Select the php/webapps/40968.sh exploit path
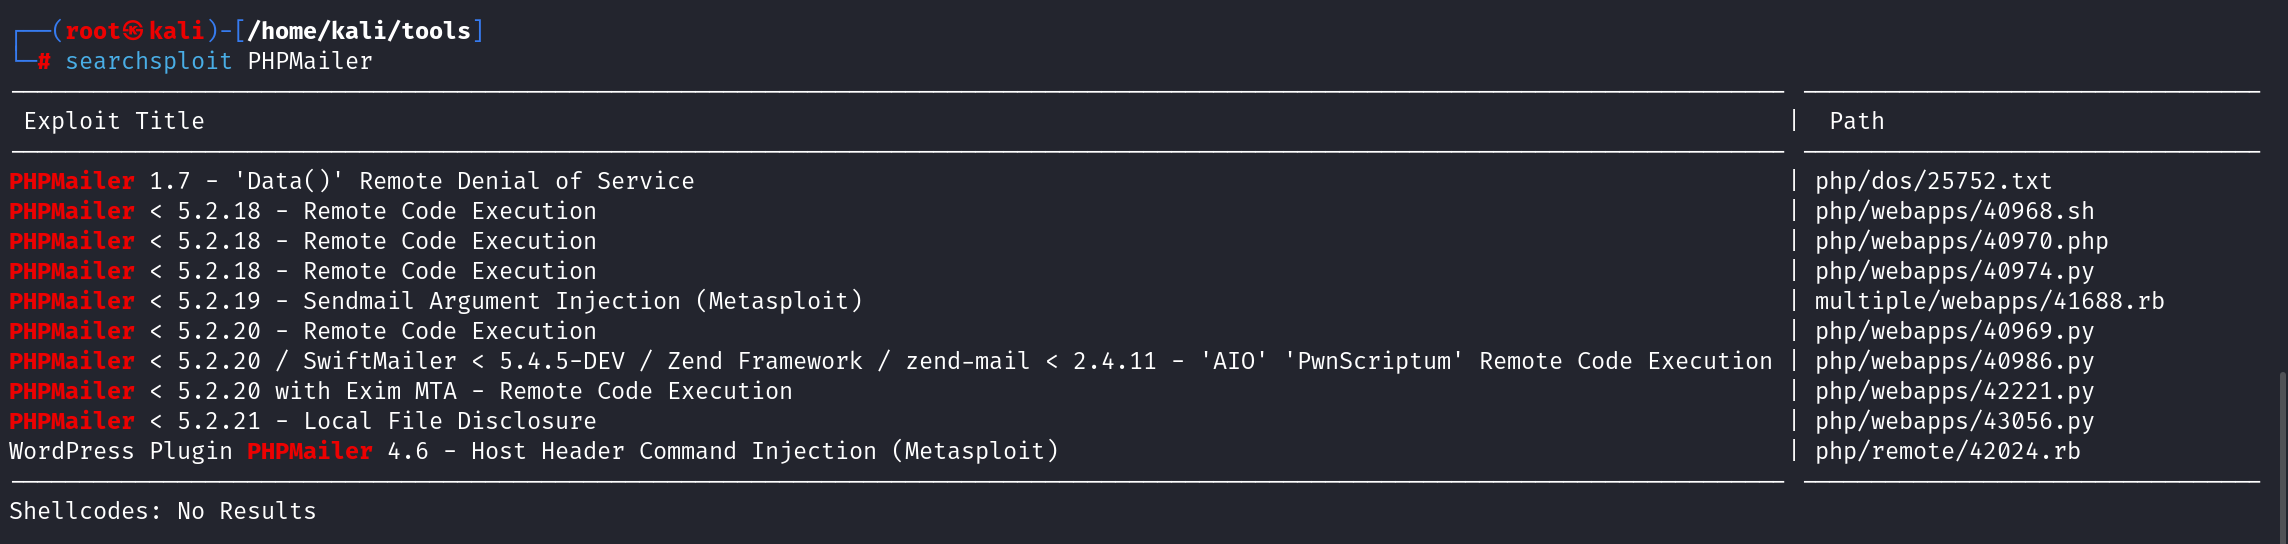This screenshot has width=2288, height=544. [1954, 211]
